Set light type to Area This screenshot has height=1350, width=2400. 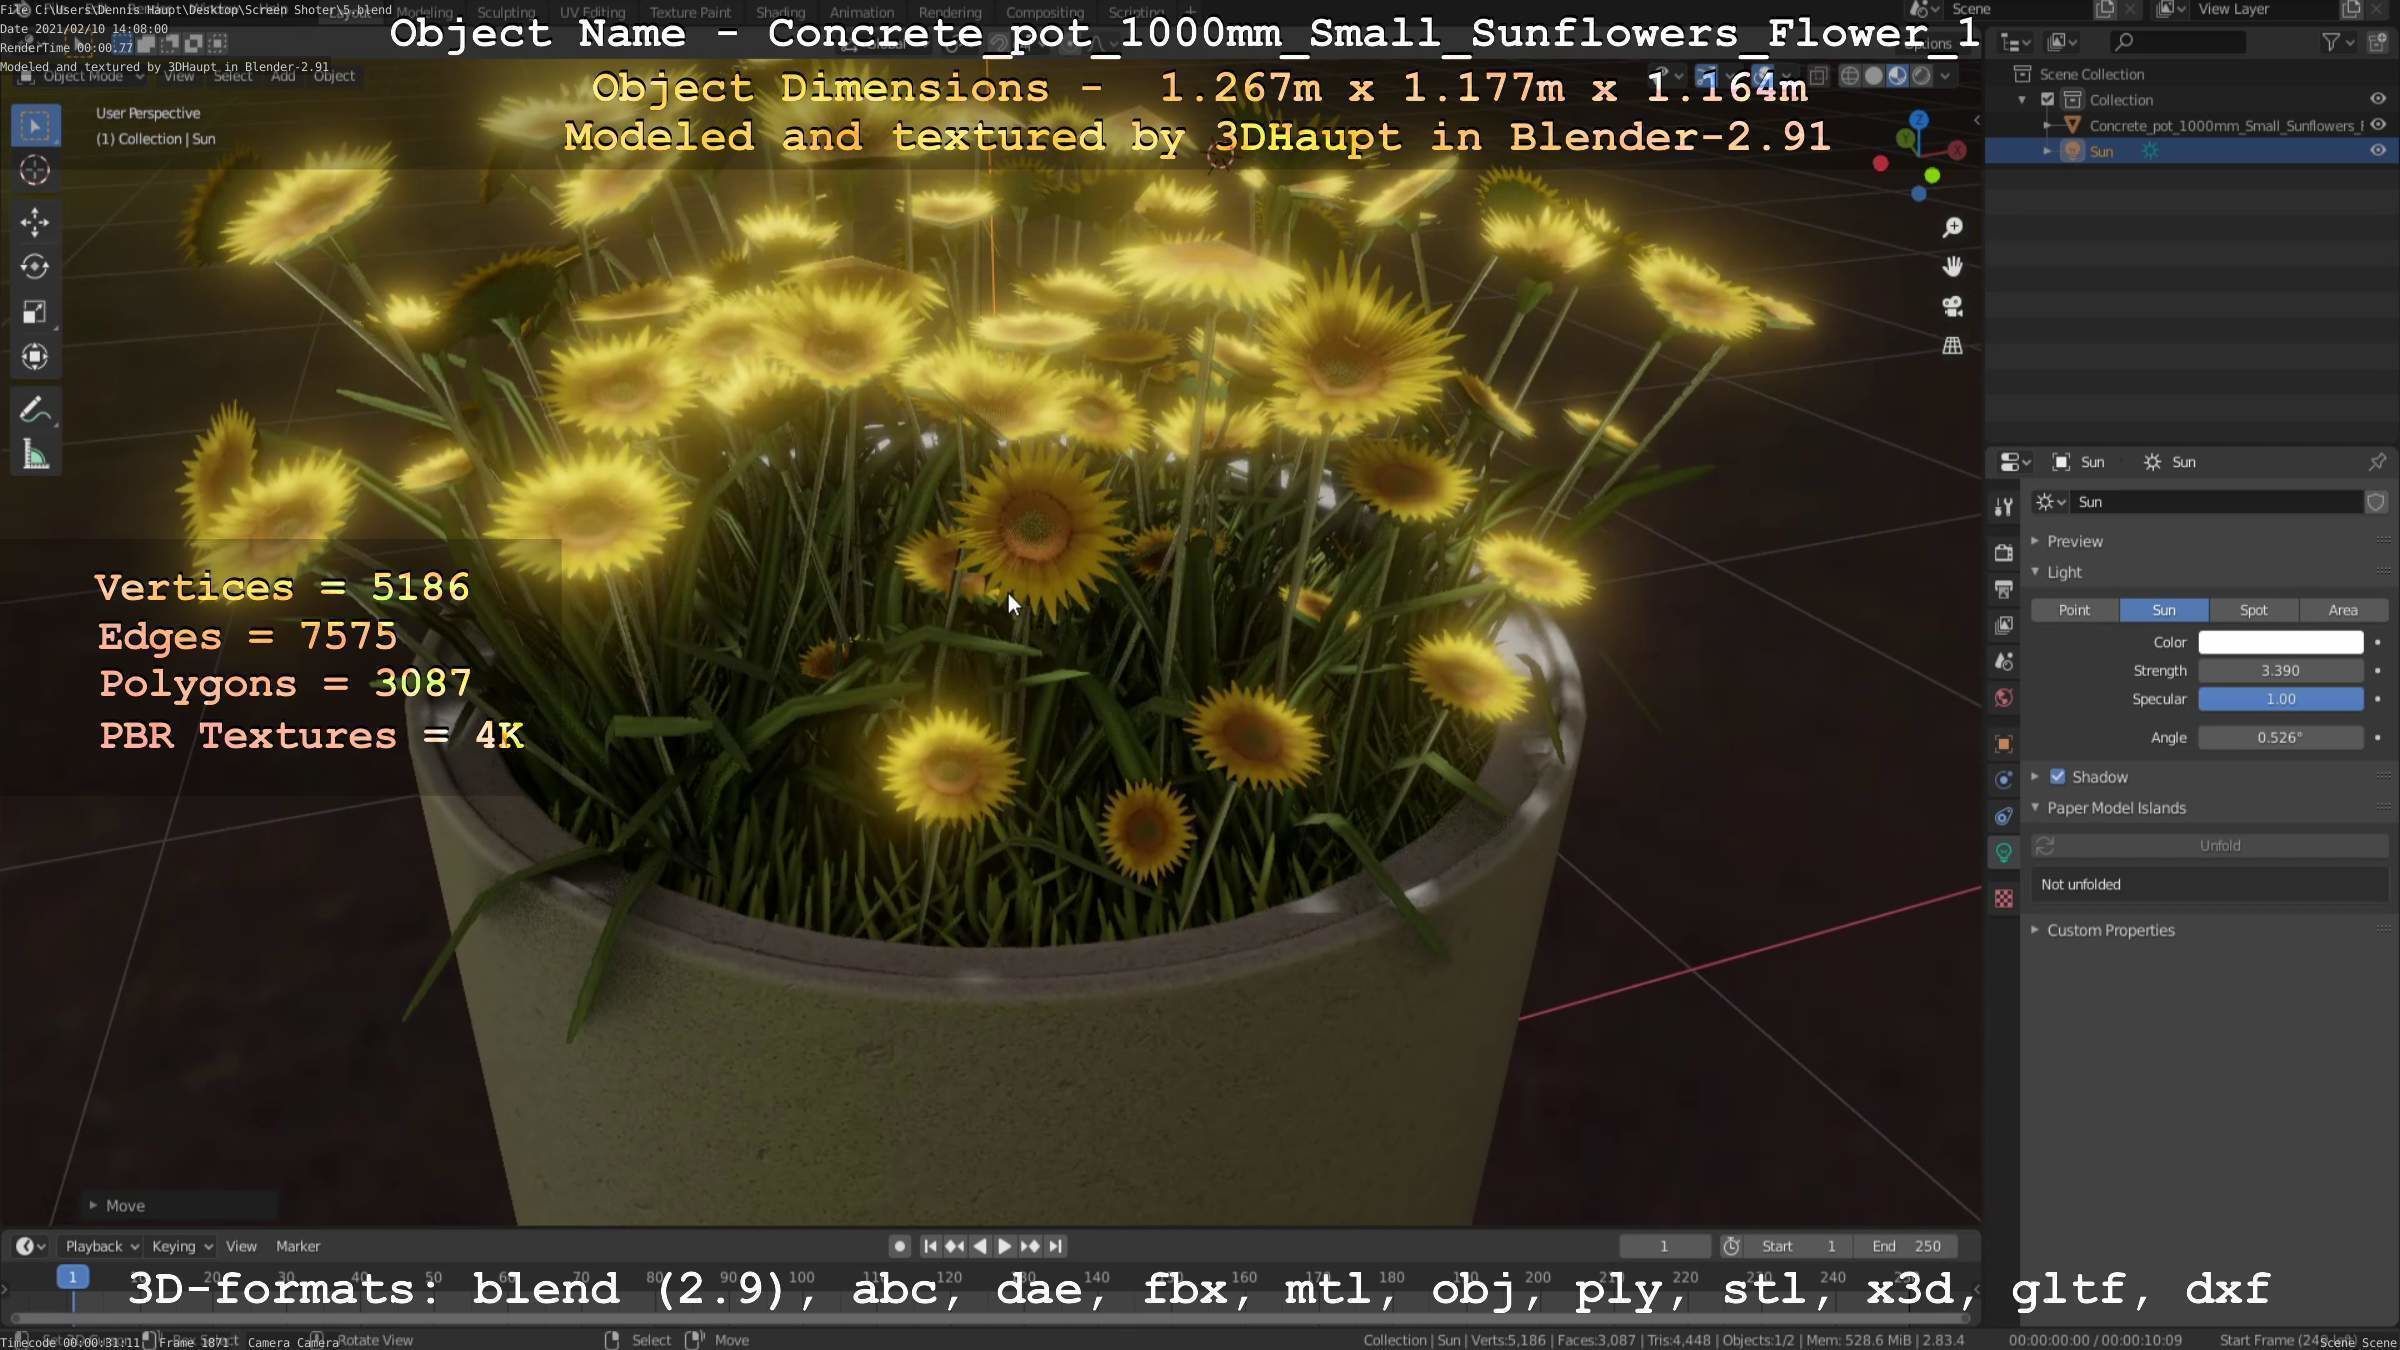tap(2343, 610)
